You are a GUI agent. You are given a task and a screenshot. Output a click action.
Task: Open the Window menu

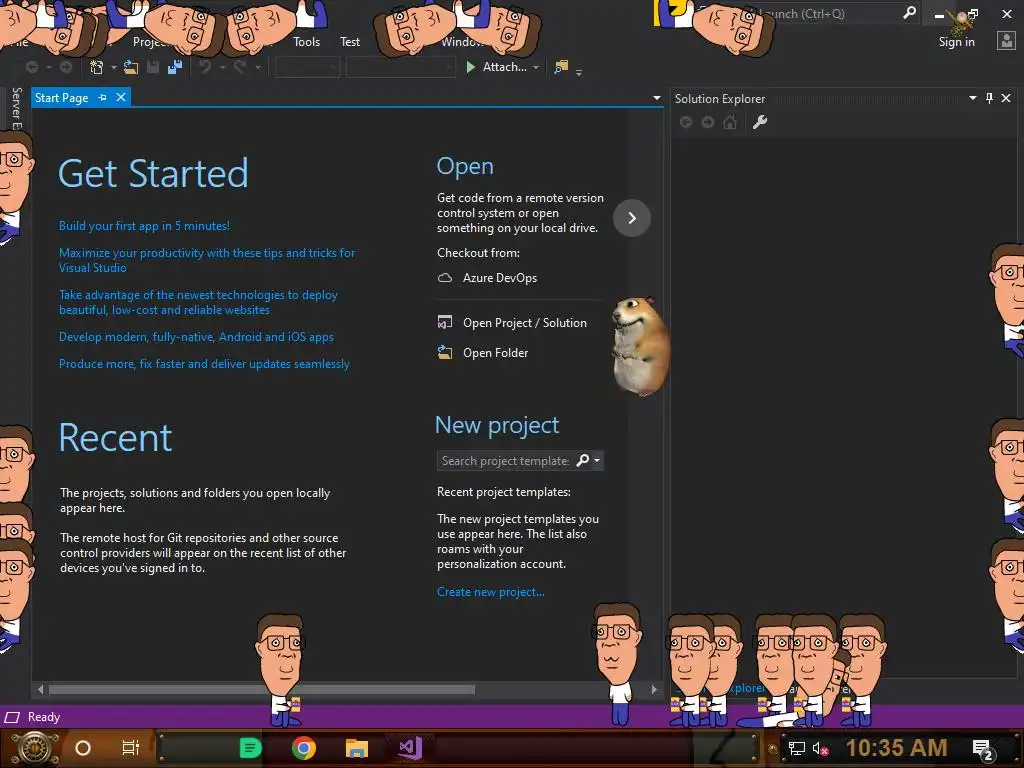point(464,42)
